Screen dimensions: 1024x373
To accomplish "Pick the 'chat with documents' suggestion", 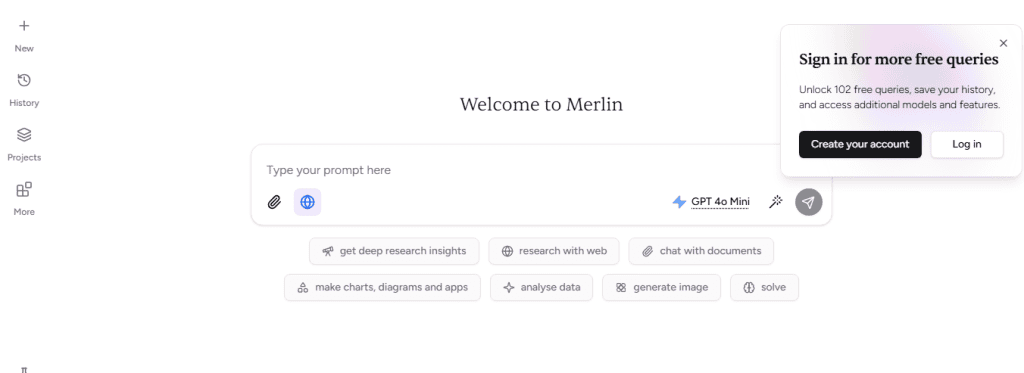I will [x=701, y=251].
